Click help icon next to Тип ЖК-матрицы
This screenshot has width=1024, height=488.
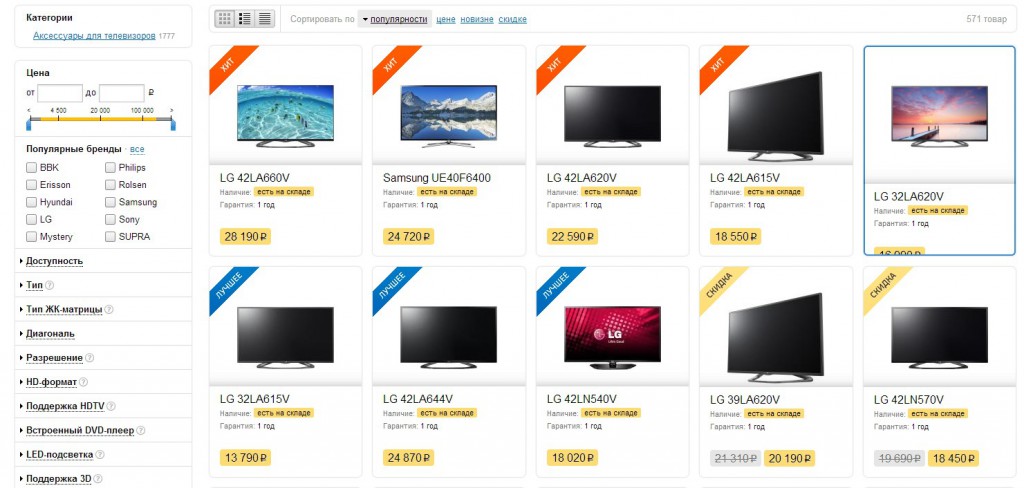tap(108, 310)
